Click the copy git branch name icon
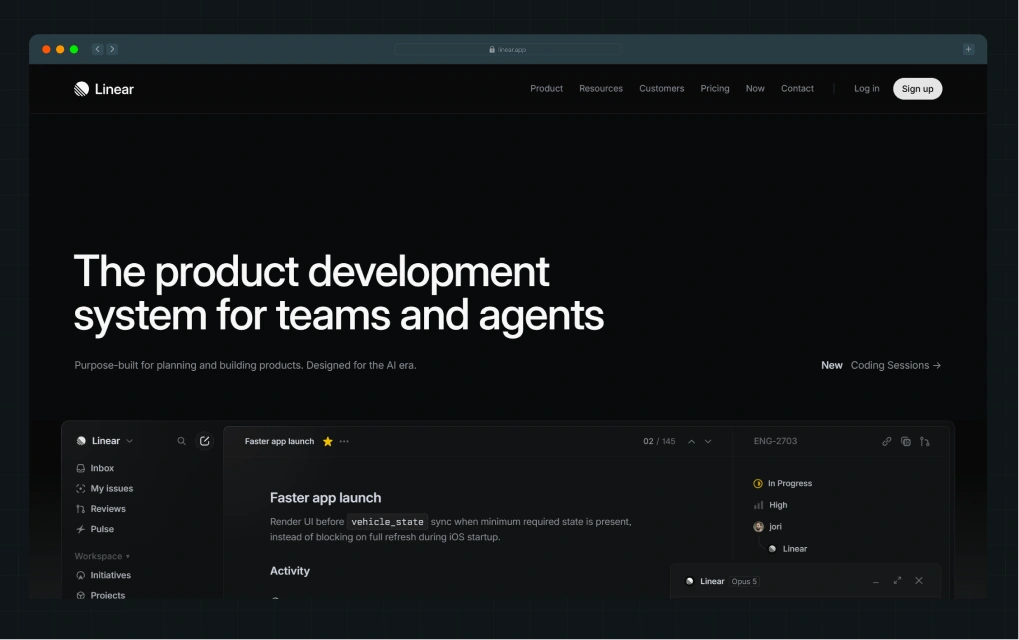 coord(924,441)
